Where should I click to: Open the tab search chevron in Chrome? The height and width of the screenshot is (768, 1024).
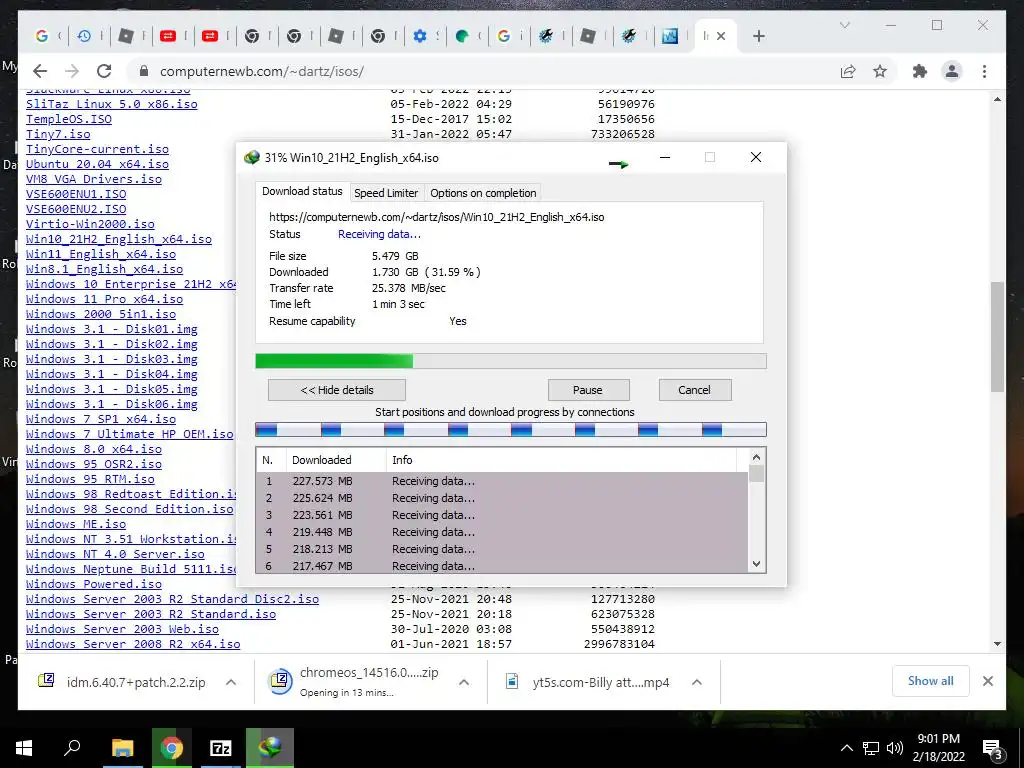(844, 25)
